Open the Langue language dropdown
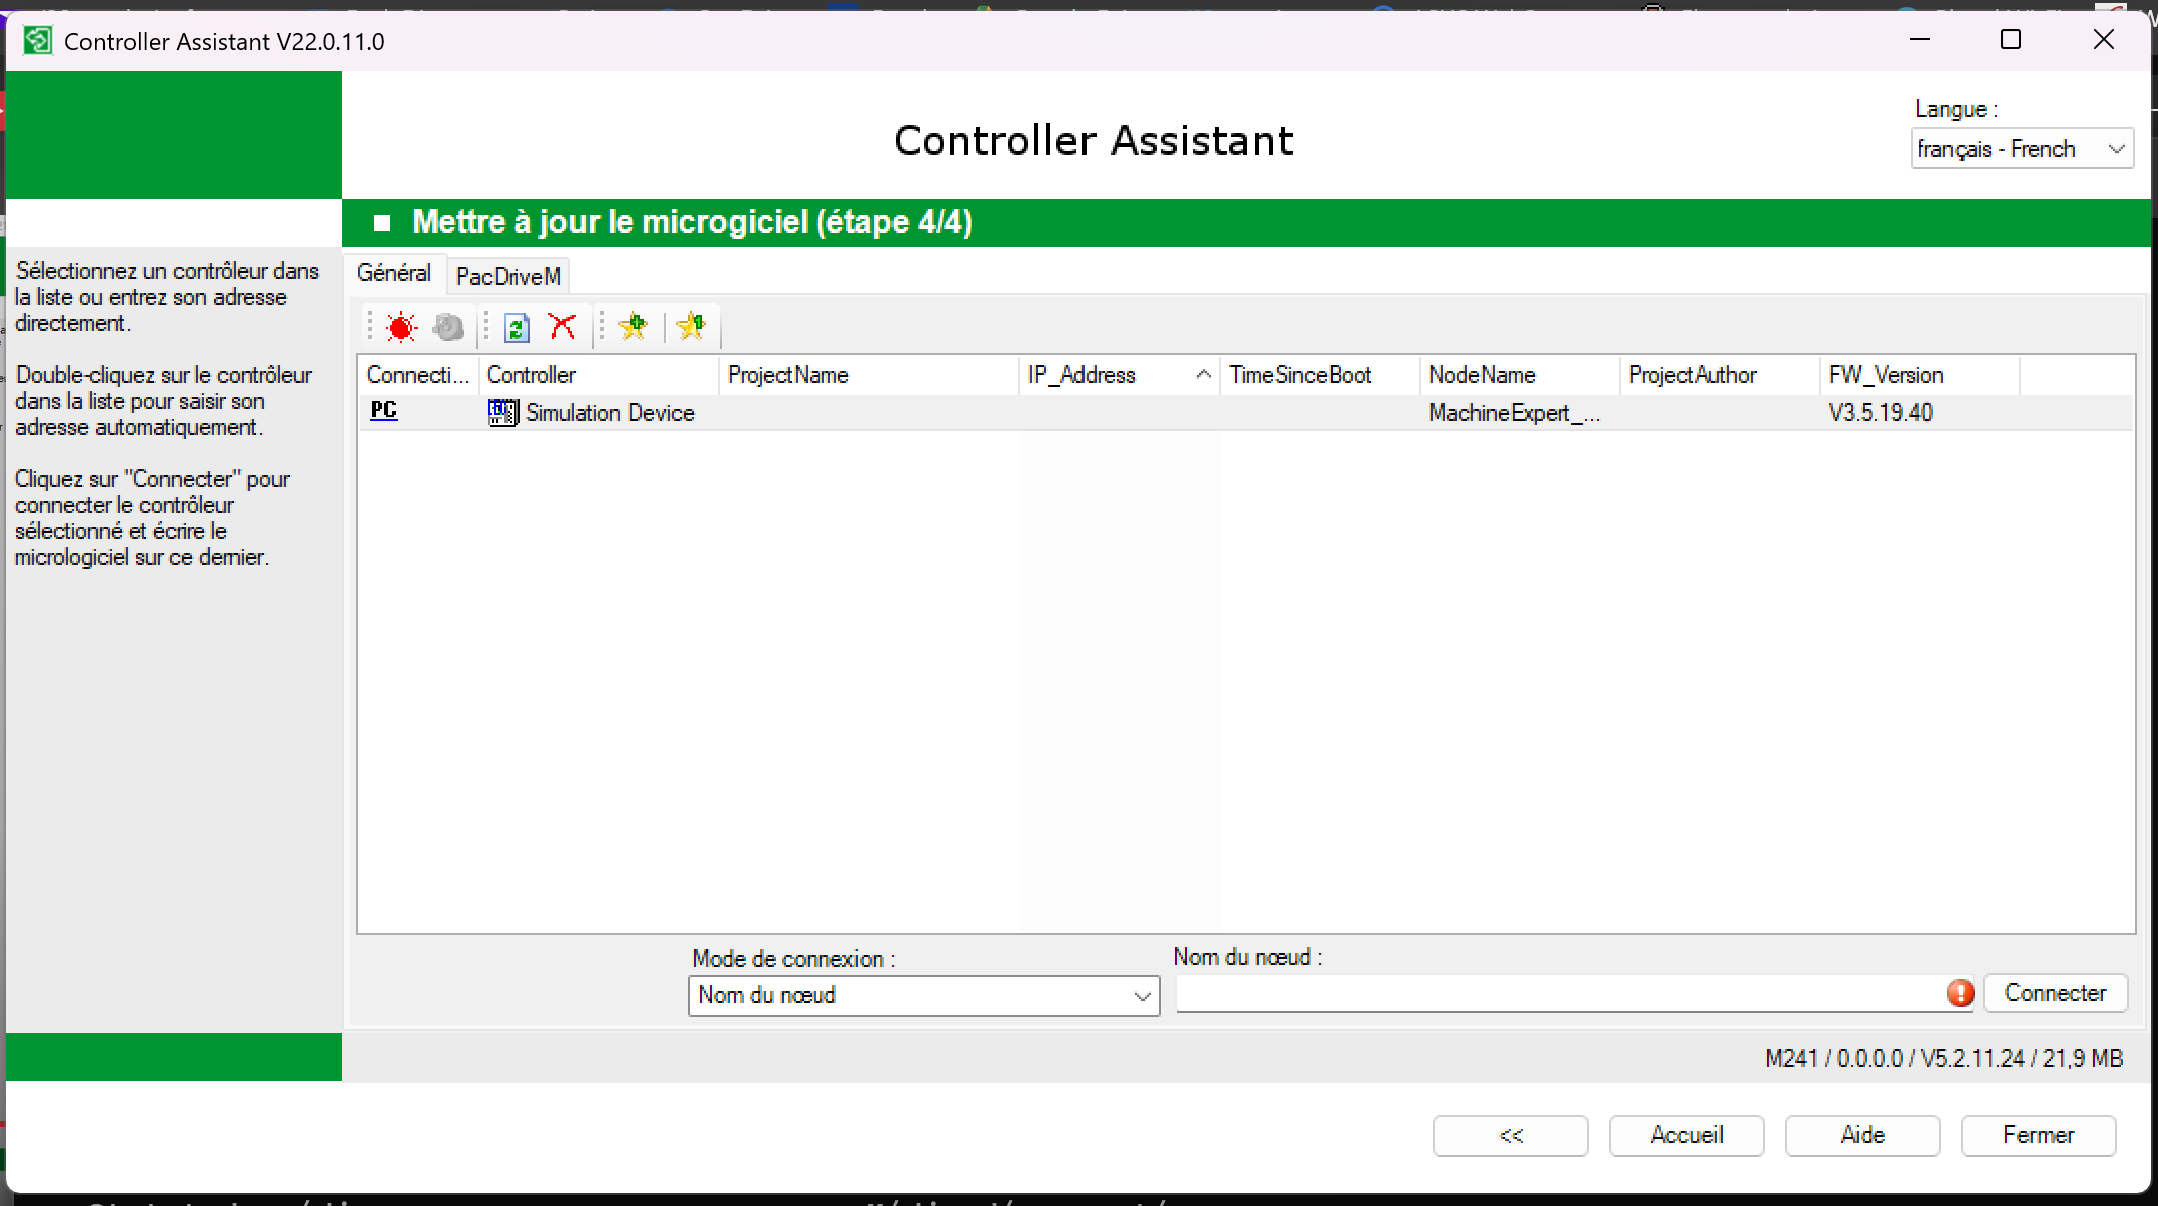The width and height of the screenshot is (2158, 1206). (x=2022, y=149)
